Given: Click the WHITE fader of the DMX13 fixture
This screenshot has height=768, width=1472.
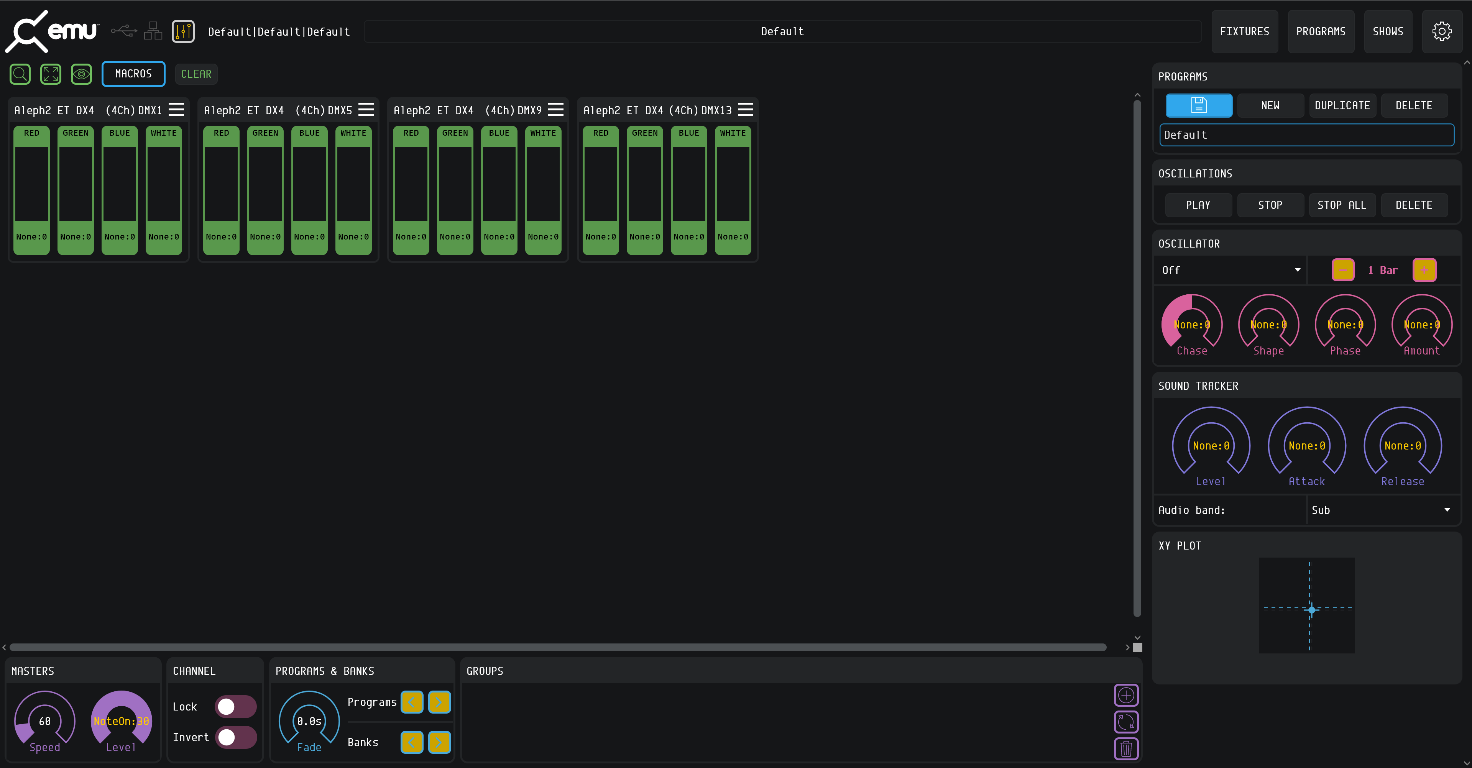Looking at the screenshot, I should pos(733,190).
